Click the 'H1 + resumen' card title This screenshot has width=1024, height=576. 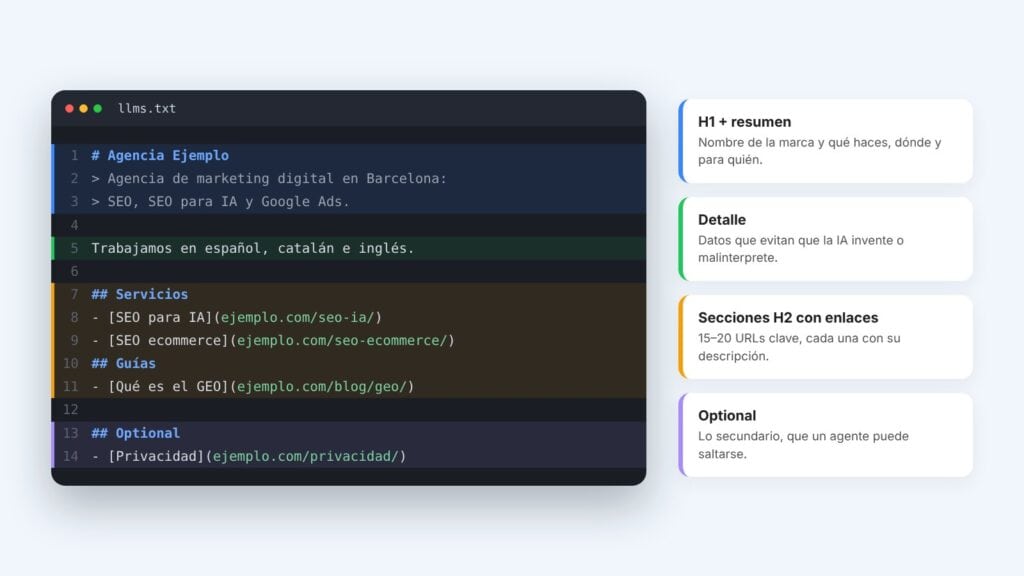[x=744, y=122]
